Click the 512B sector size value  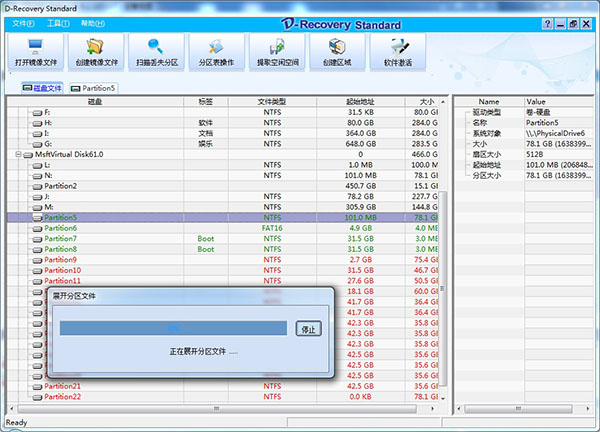click(535, 155)
